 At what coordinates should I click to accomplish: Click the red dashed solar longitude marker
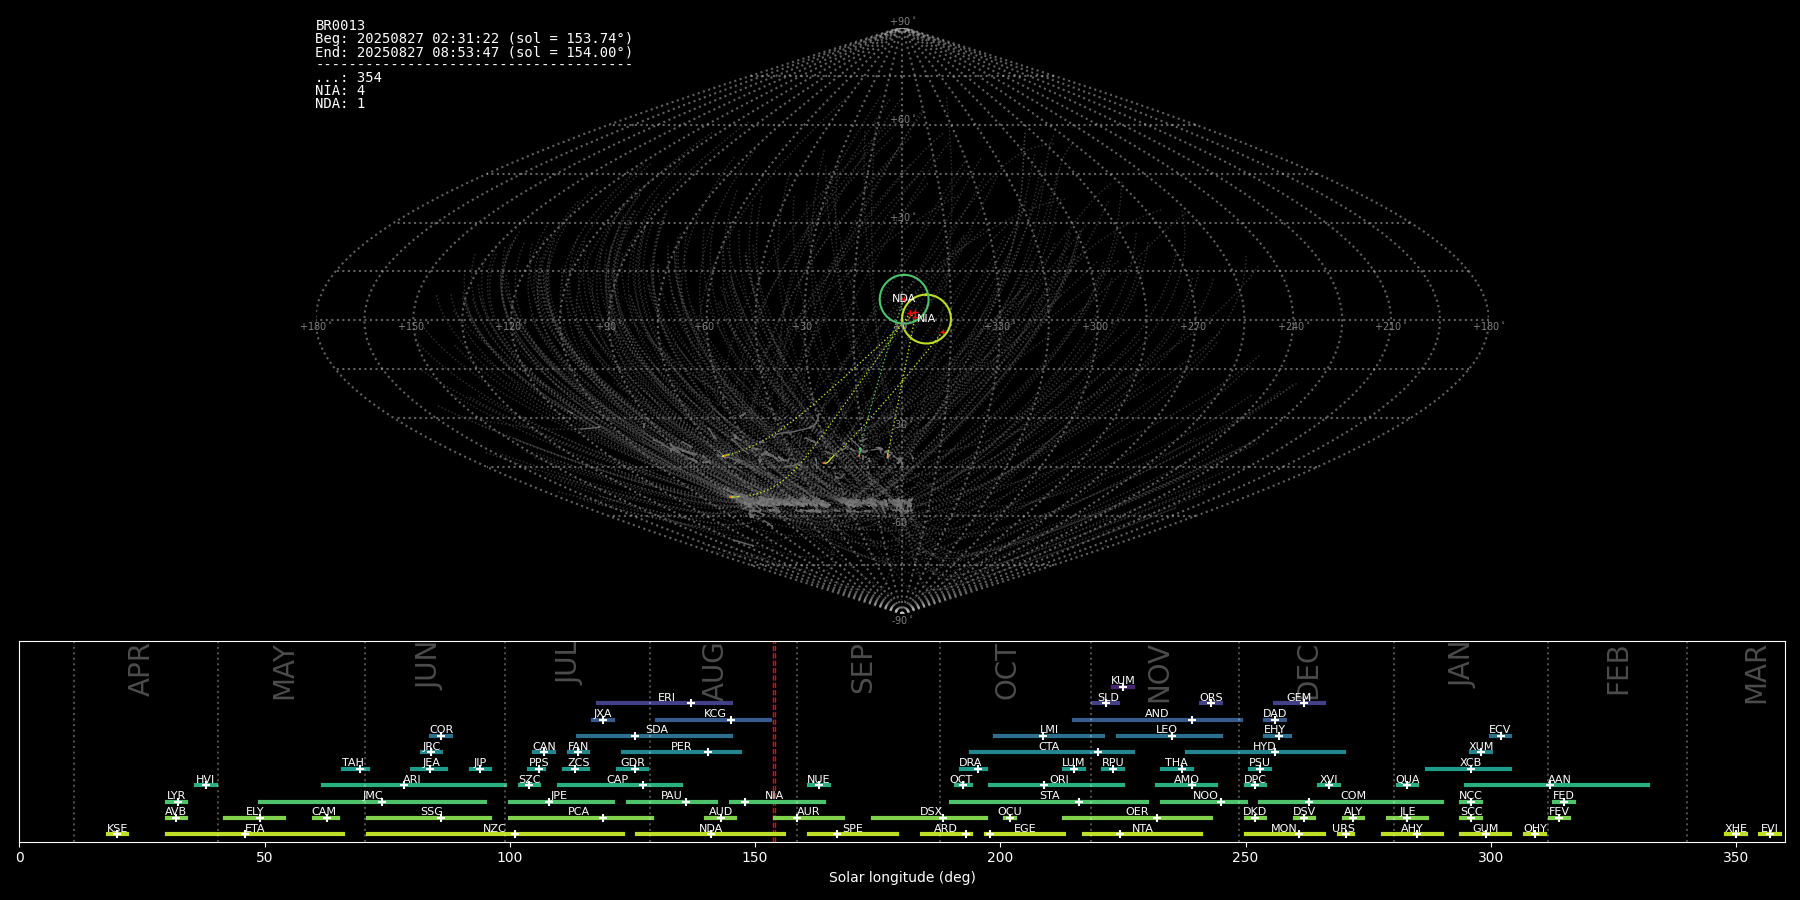(774, 741)
